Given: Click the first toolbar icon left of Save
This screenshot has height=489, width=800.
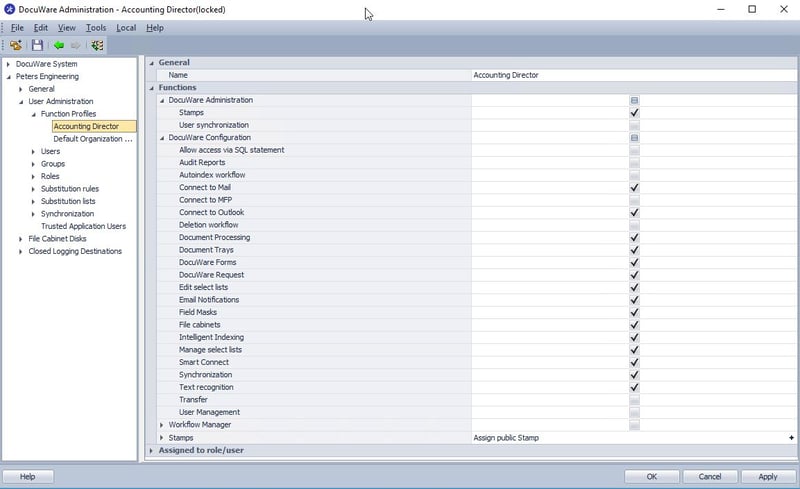Looking at the screenshot, I should pyautogui.click(x=17, y=45).
